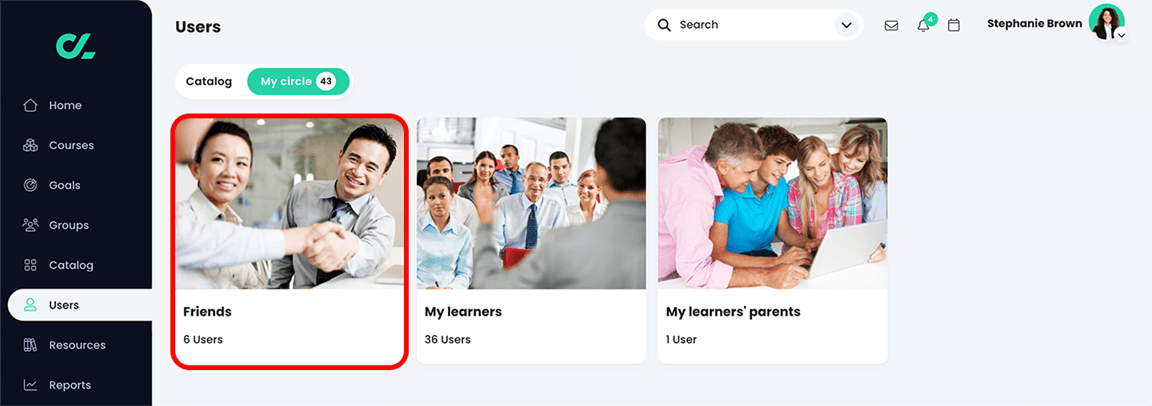Click the app logo in sidebar

[76, 46]
